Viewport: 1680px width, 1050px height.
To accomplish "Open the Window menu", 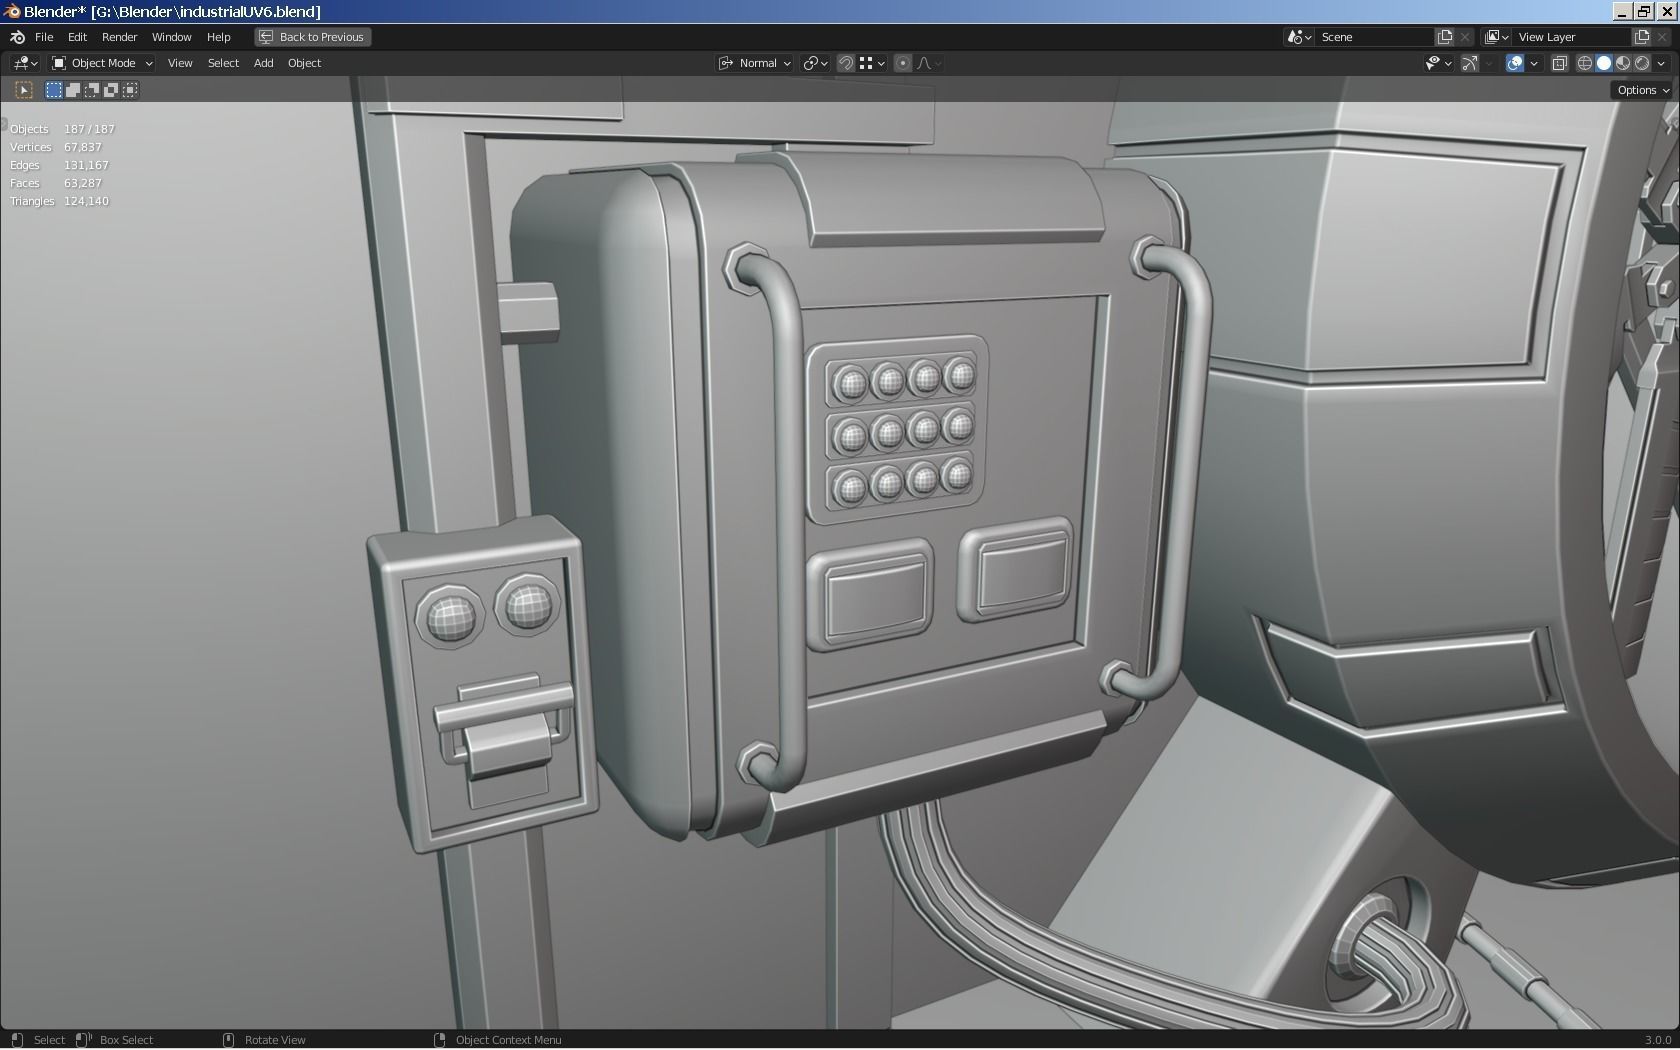I will coord(171,37).
